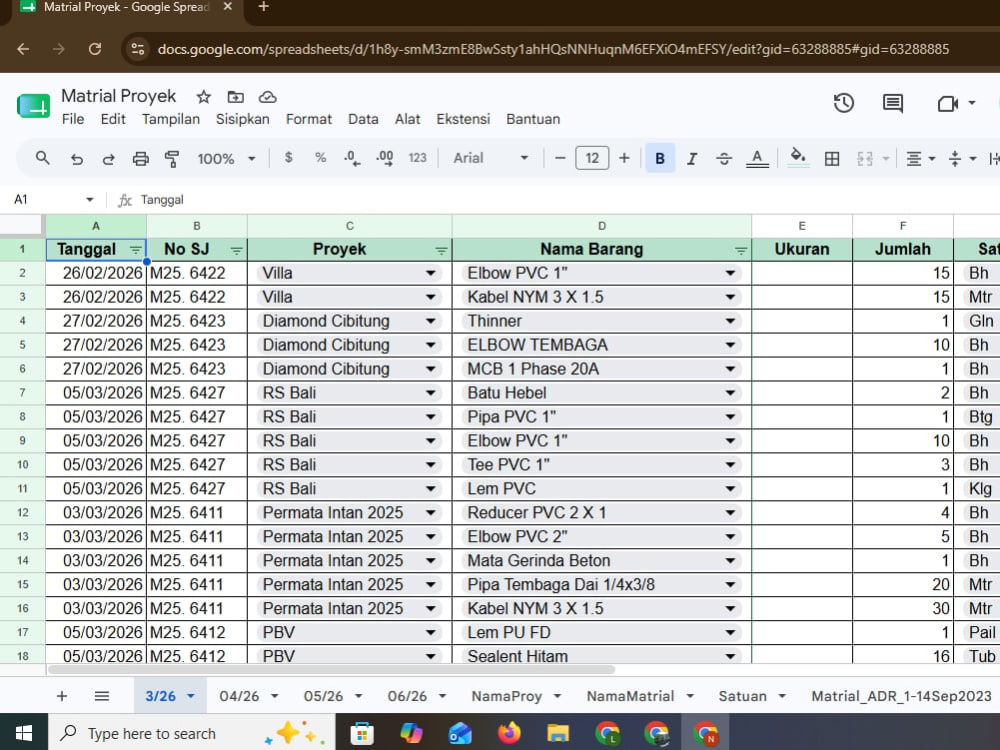Screen dimensions: 1000x750
Task: Open the comments panel icon
Action: [892, 103]
